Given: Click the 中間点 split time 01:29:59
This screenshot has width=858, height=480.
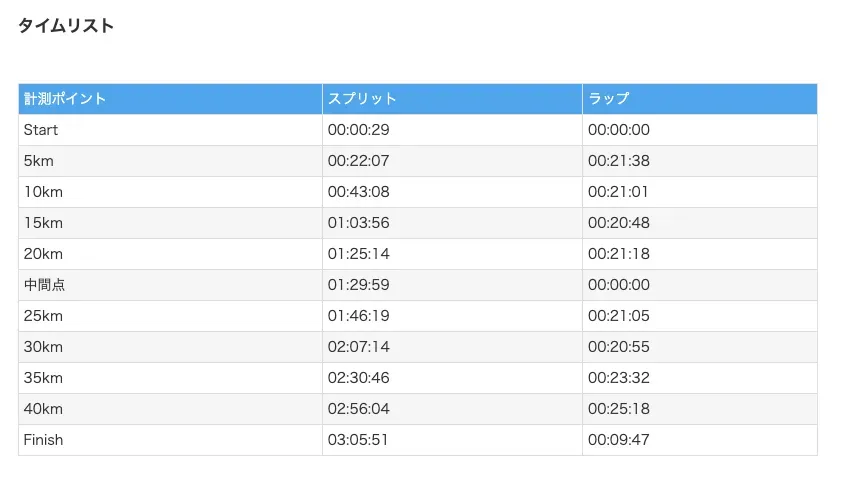Looking at the screenshot, I should (358, 285).
